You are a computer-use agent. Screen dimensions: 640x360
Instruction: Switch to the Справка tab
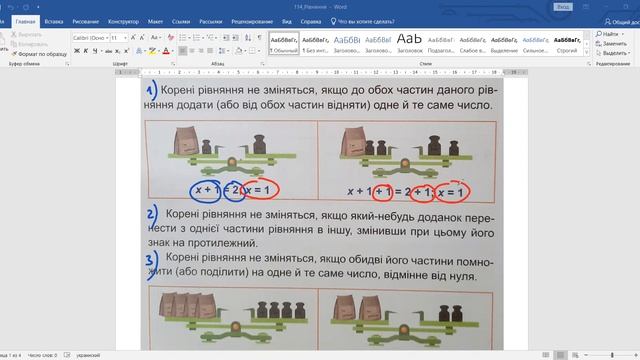311,22
